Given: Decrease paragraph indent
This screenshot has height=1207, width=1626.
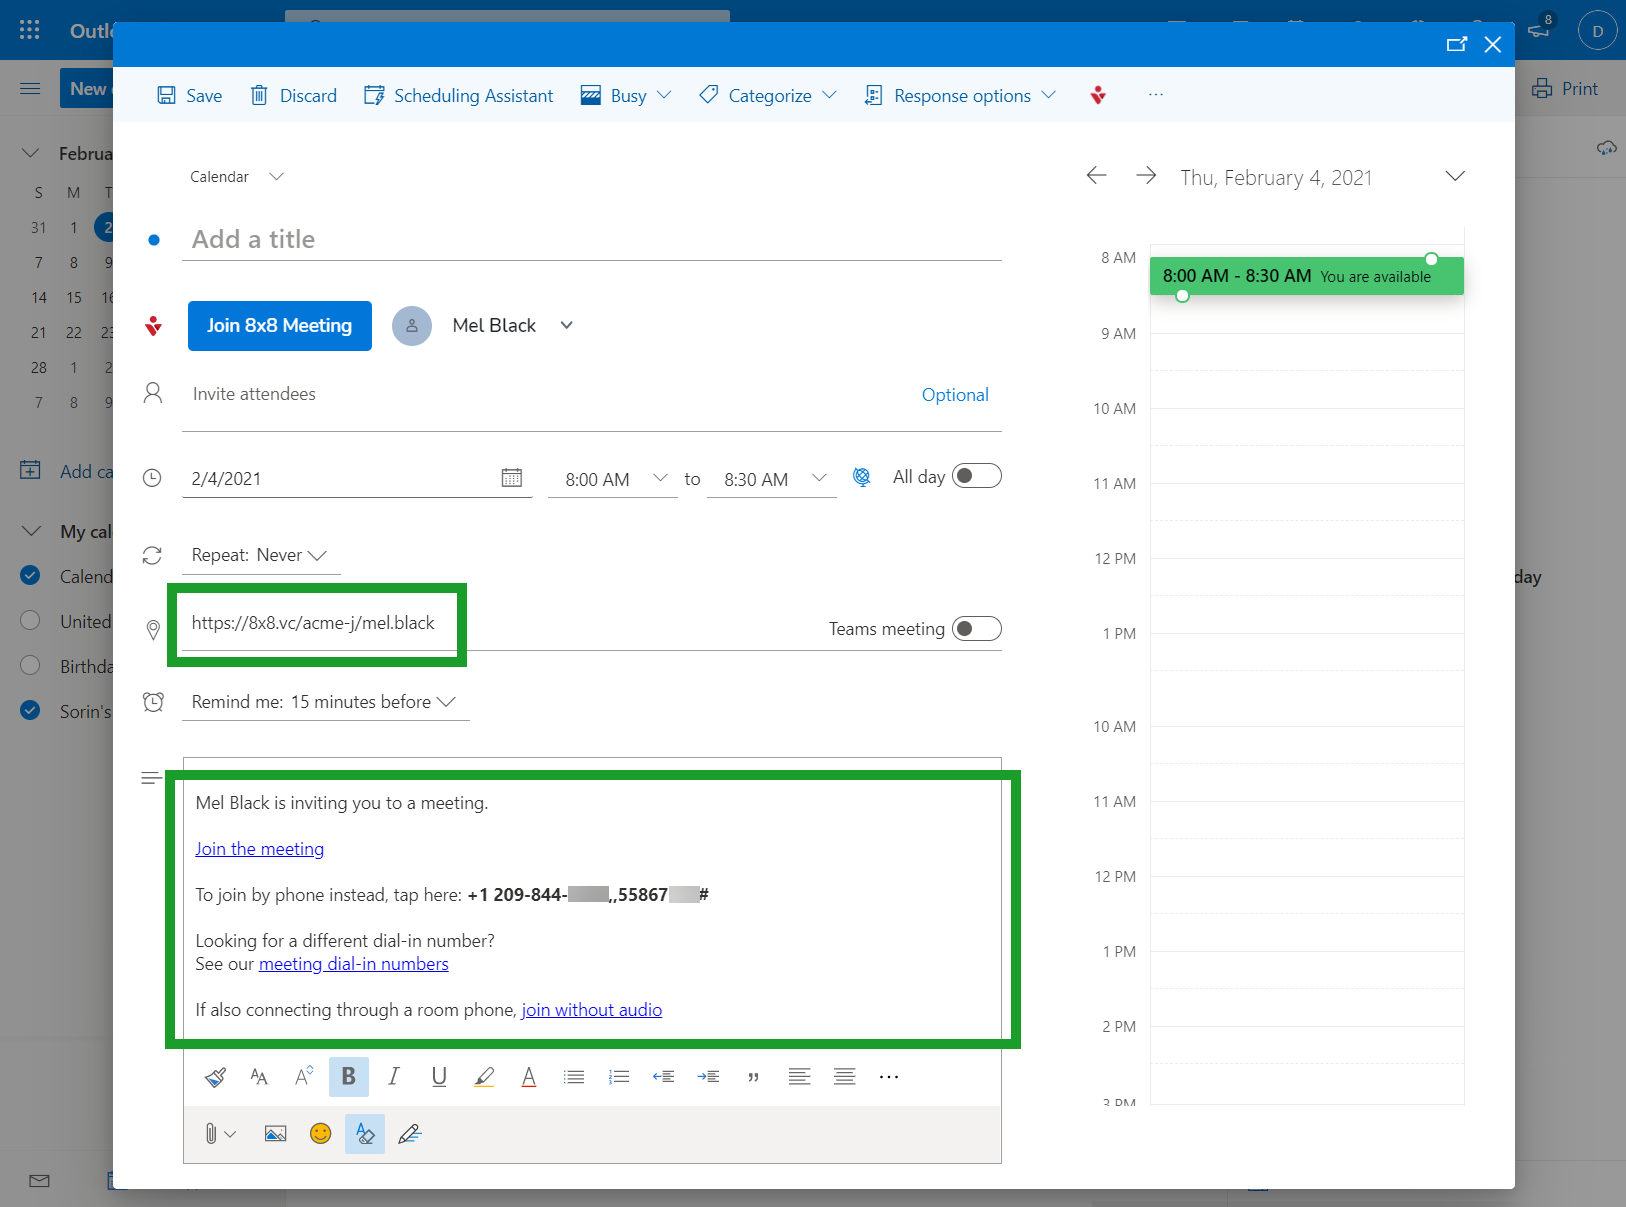Looking at the screenshot, I should (x=663, y=1077).
